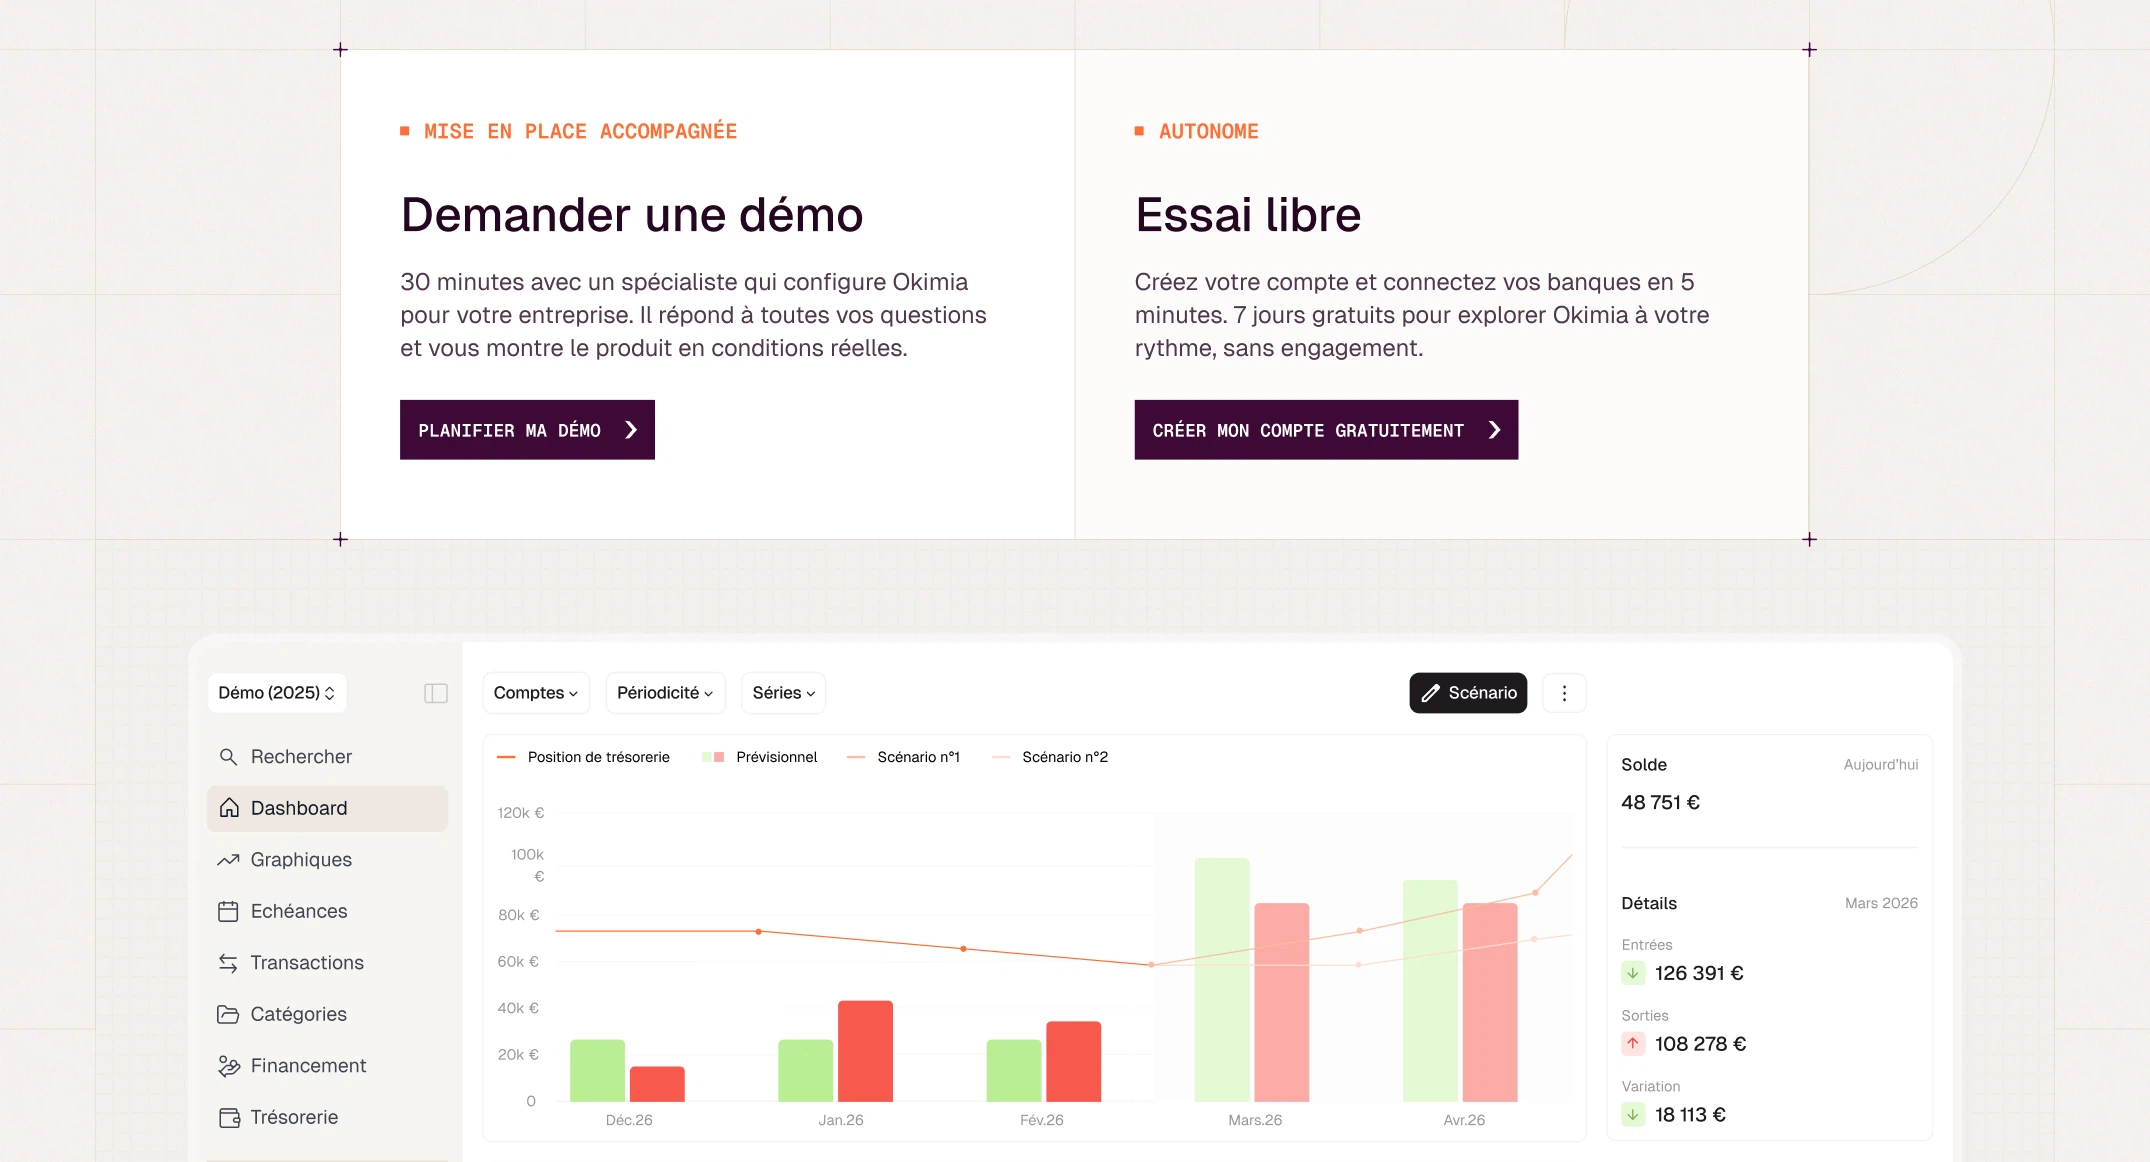
Task: Click the arrow on Créer mon compte button
Action: [1494, 430]
